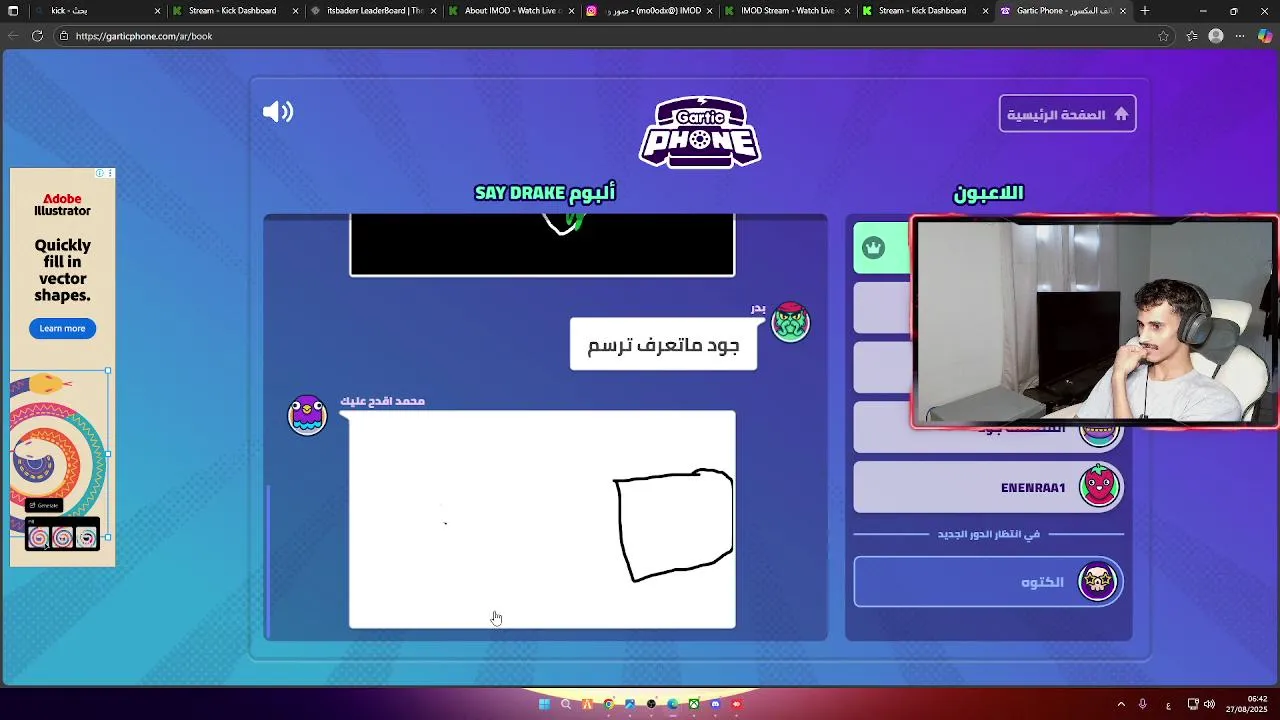The width and height of the screenshot is (1280, 720).
Task: Click the microphone icon in the system tray
Action: pos(1142,704)
